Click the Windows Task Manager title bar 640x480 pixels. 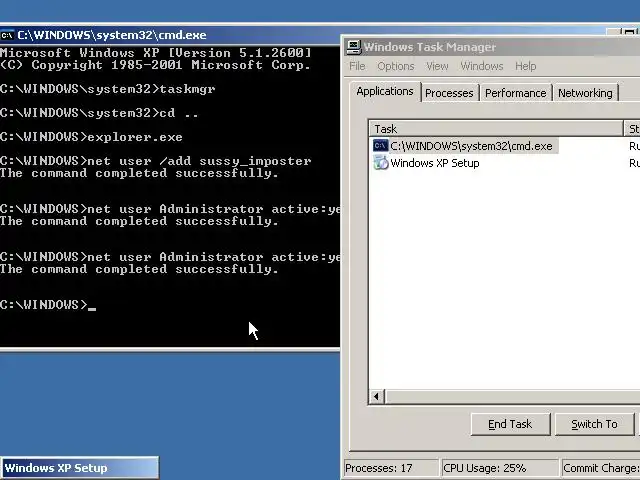[x=491, y=47]
